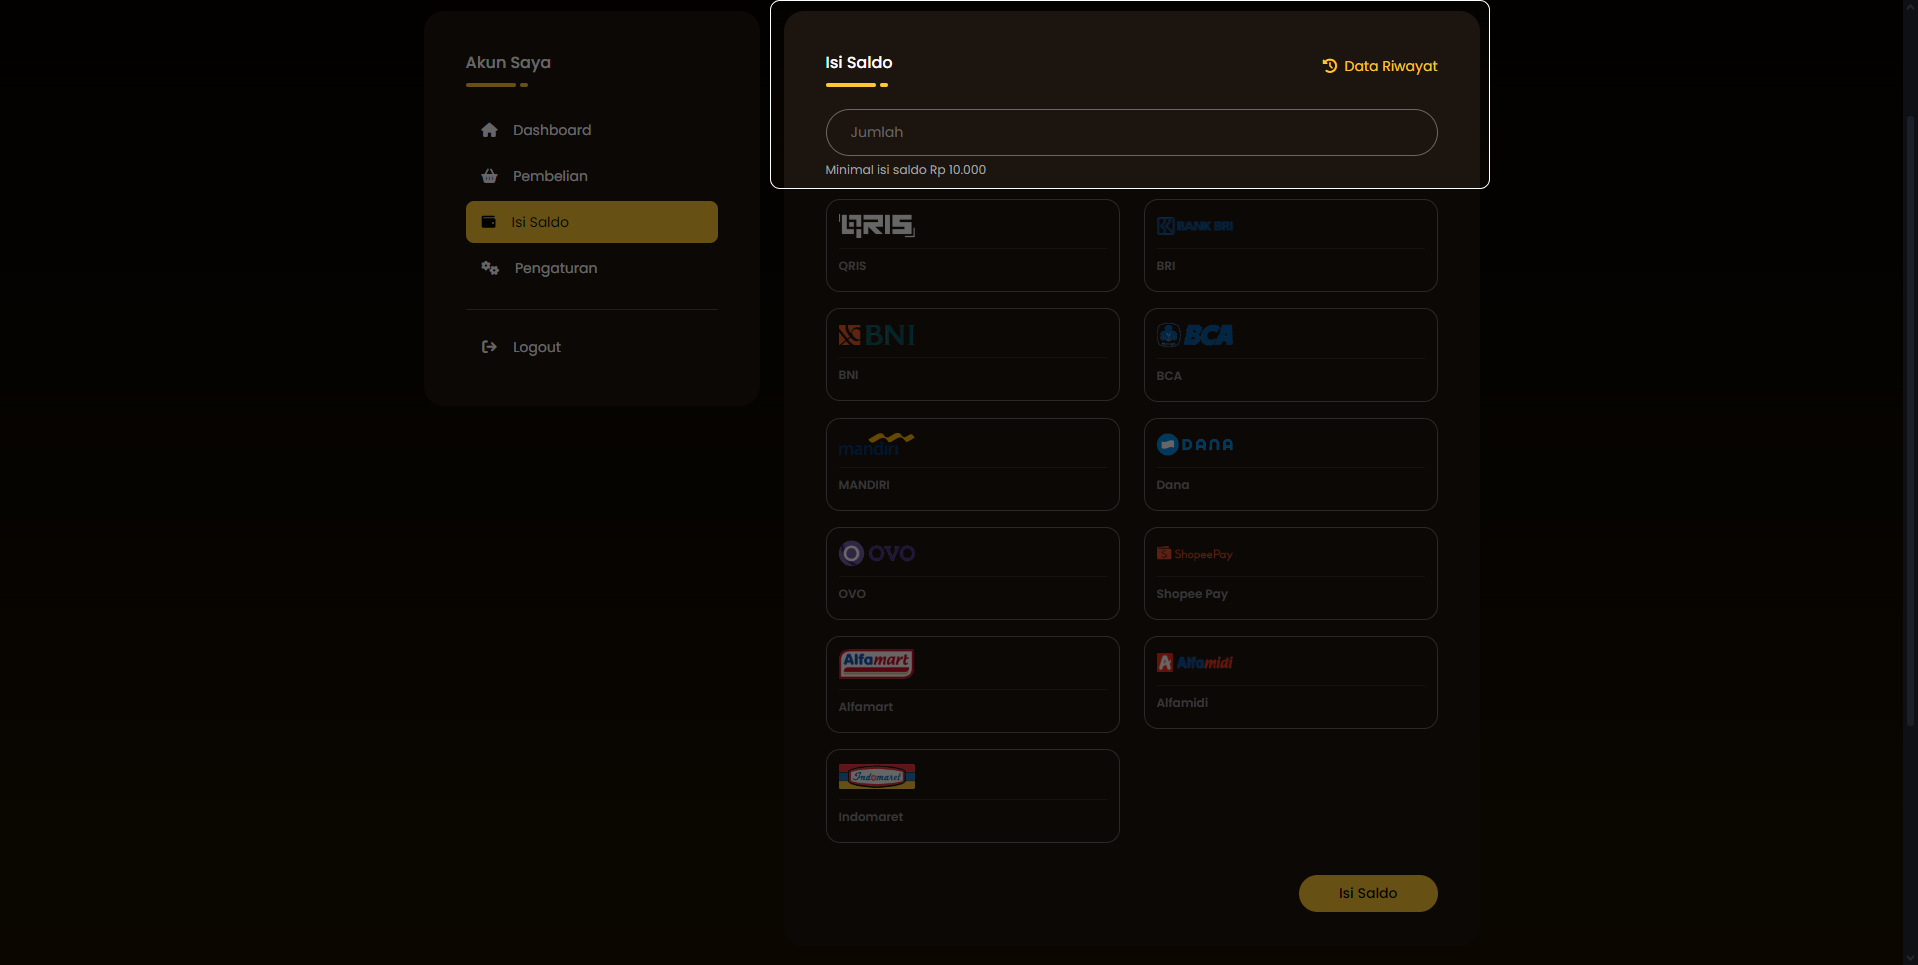Click the Shopee Pay label text

[1192, 594]
